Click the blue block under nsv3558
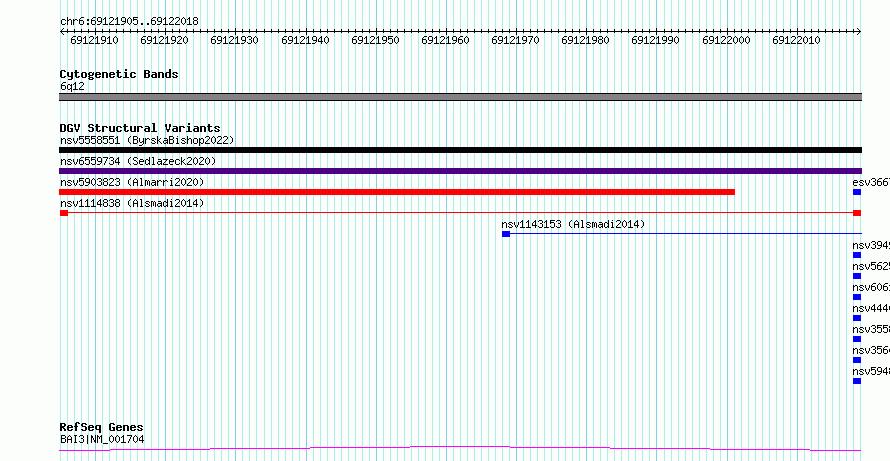The width and height of the screenshot is (890, 461). pos(857,339)
